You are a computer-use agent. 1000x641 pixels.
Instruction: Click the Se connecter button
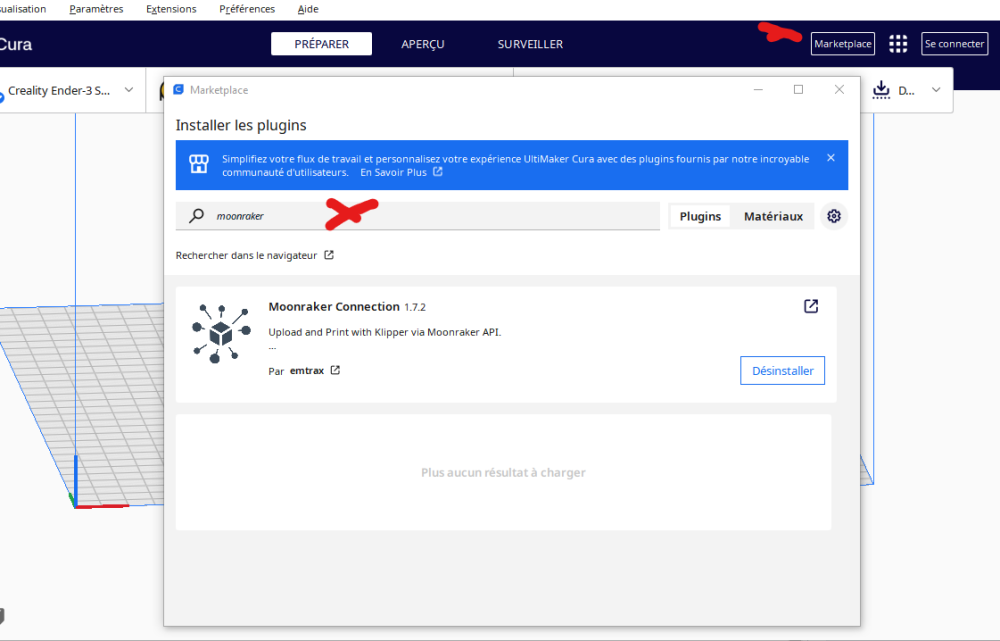click(x=954, y=44)
